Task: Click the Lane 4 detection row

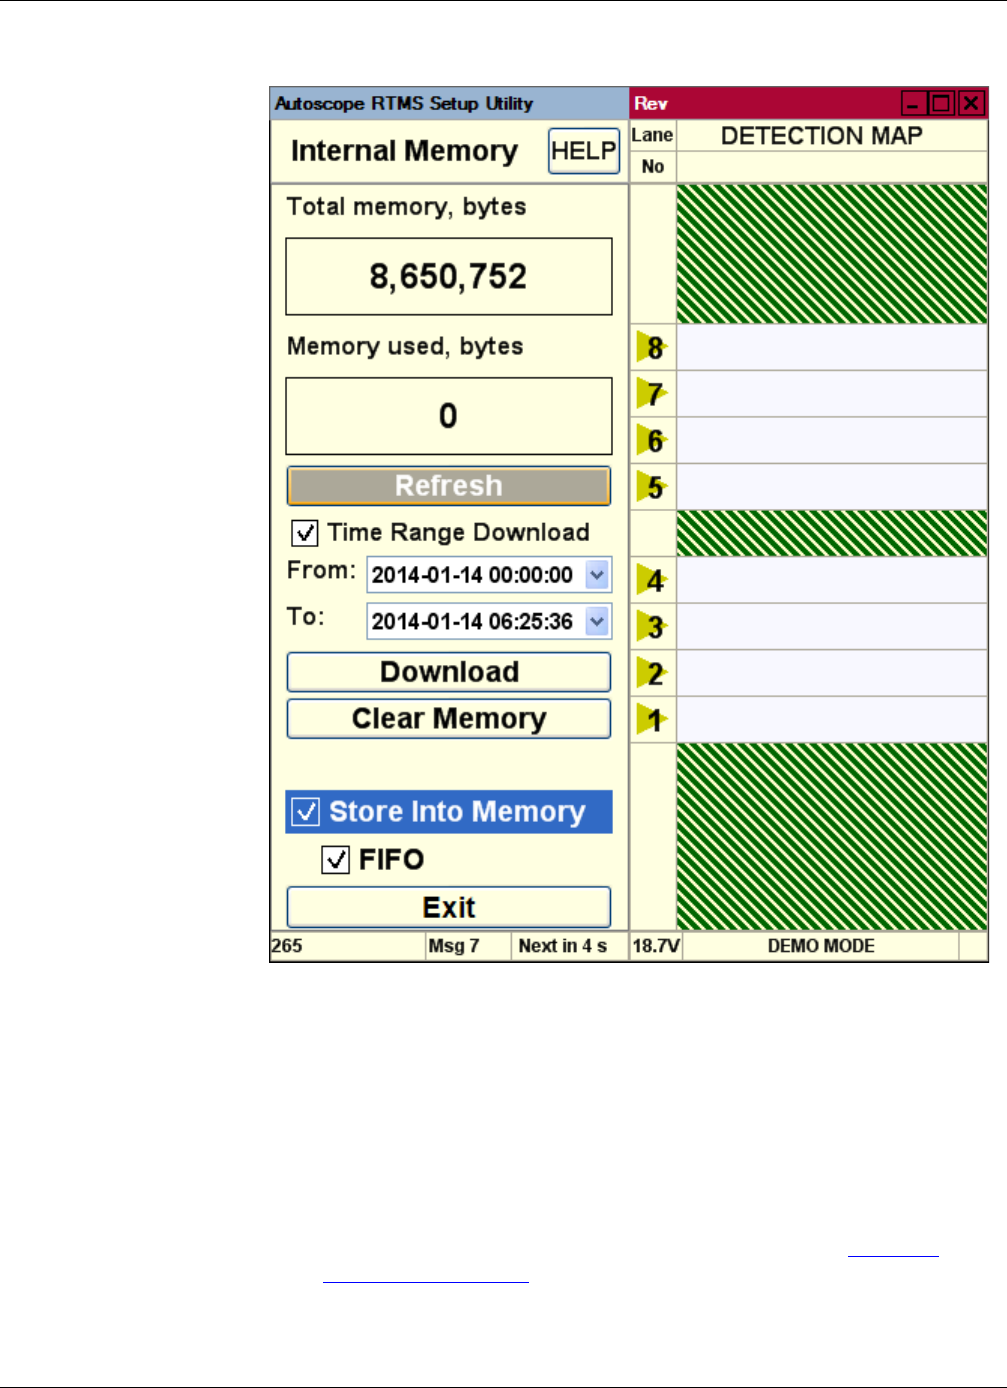Action: (832, 580)
